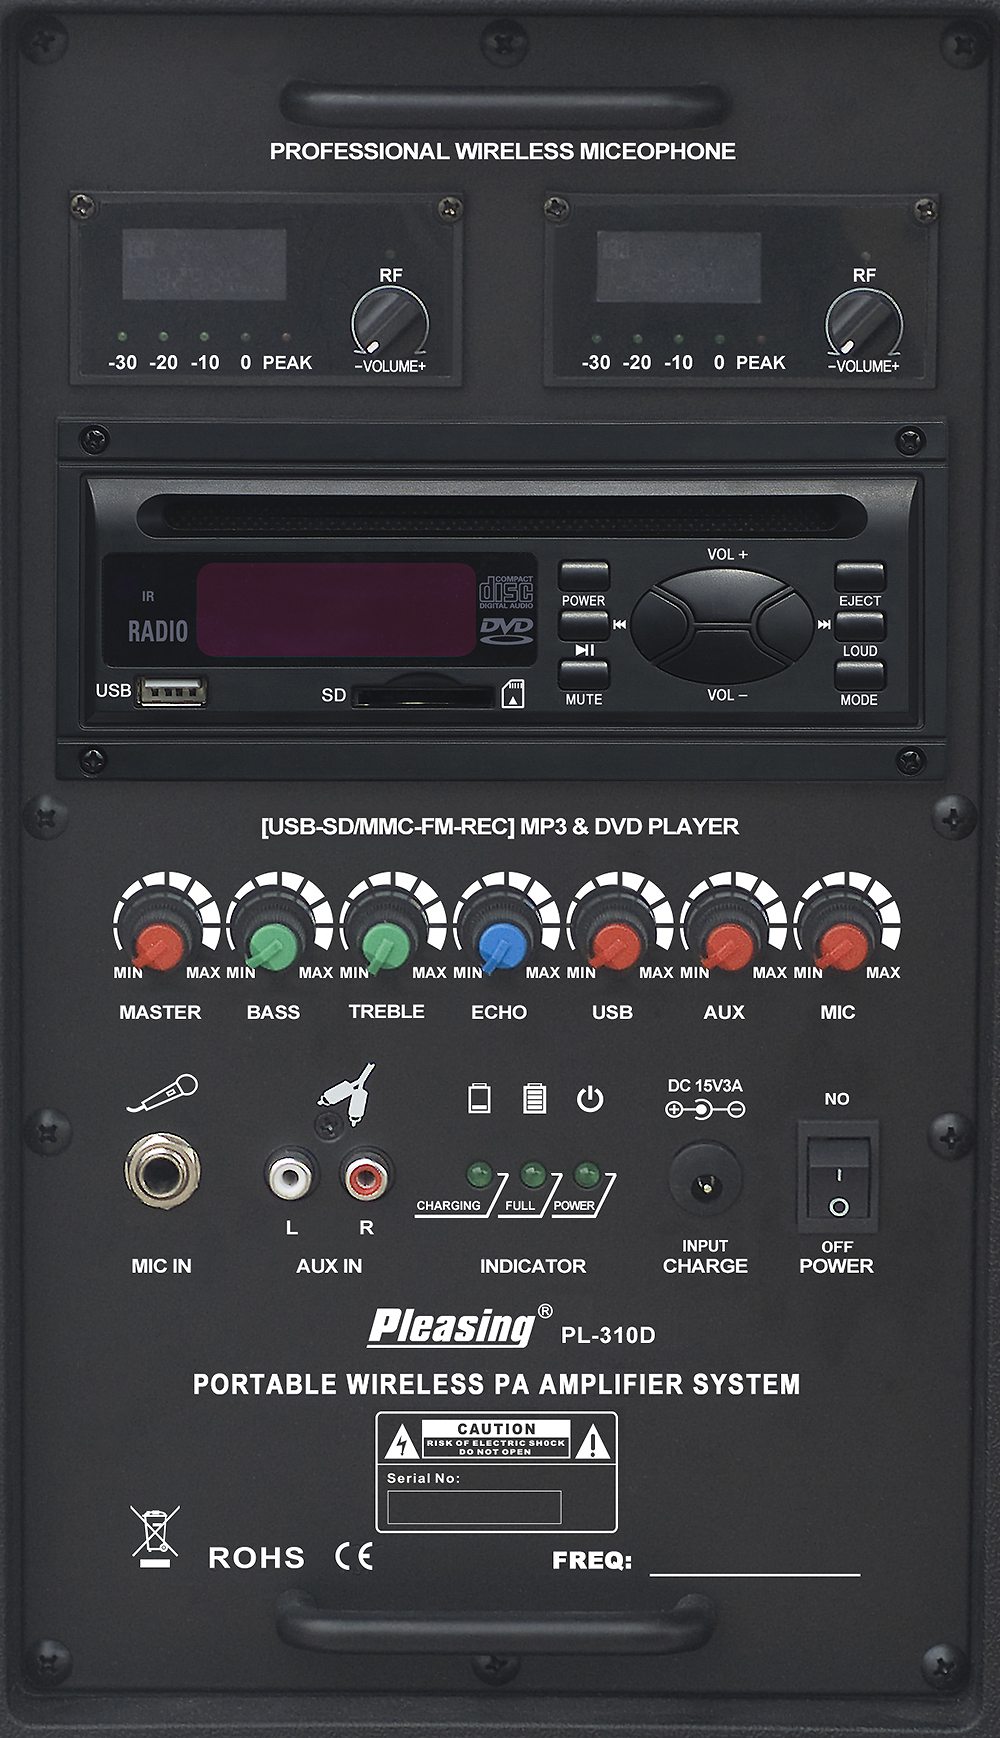This screenshot has height=1738, width=1000.
Task: Click the INDICATOR label
Action: 533,1266
